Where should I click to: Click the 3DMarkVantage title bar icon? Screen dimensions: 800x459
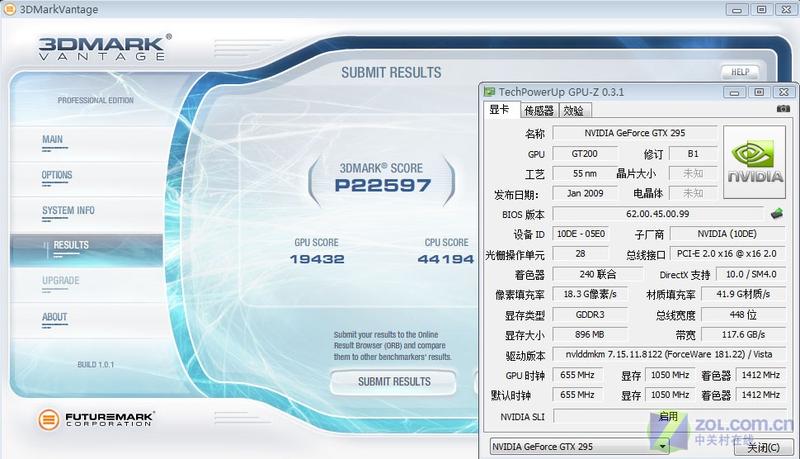[x=9, y=9]
